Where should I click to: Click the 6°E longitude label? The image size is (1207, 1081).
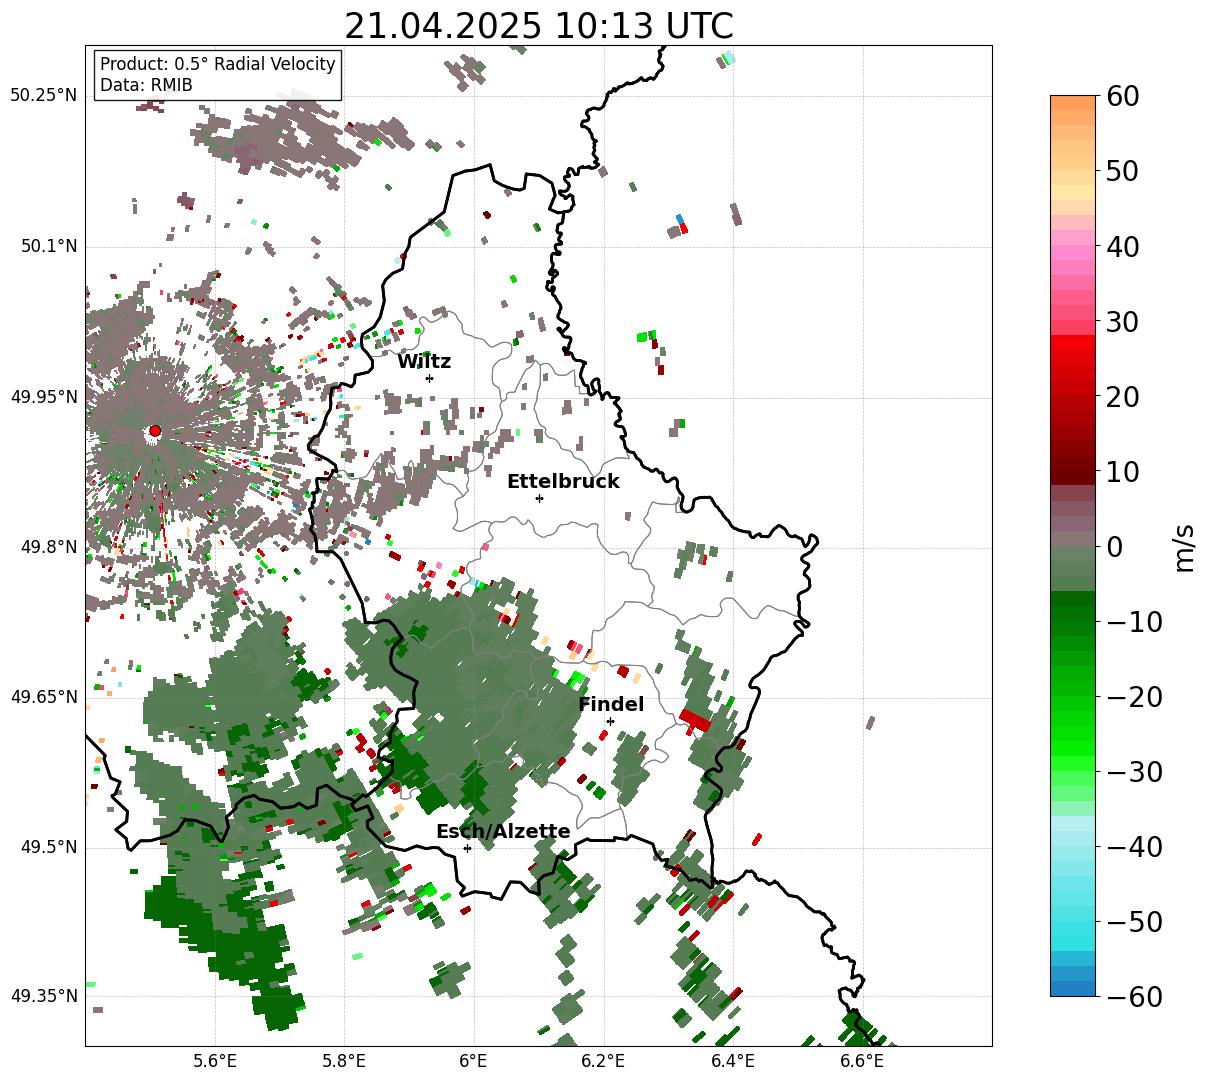(x=474, y=1061)
